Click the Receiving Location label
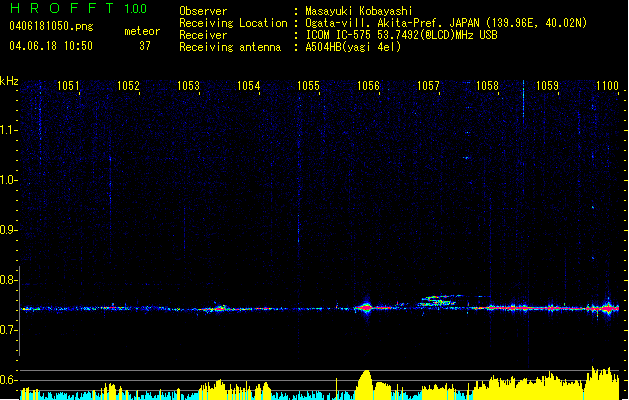This screenshot has width=629, height=400. click(233, 23)
